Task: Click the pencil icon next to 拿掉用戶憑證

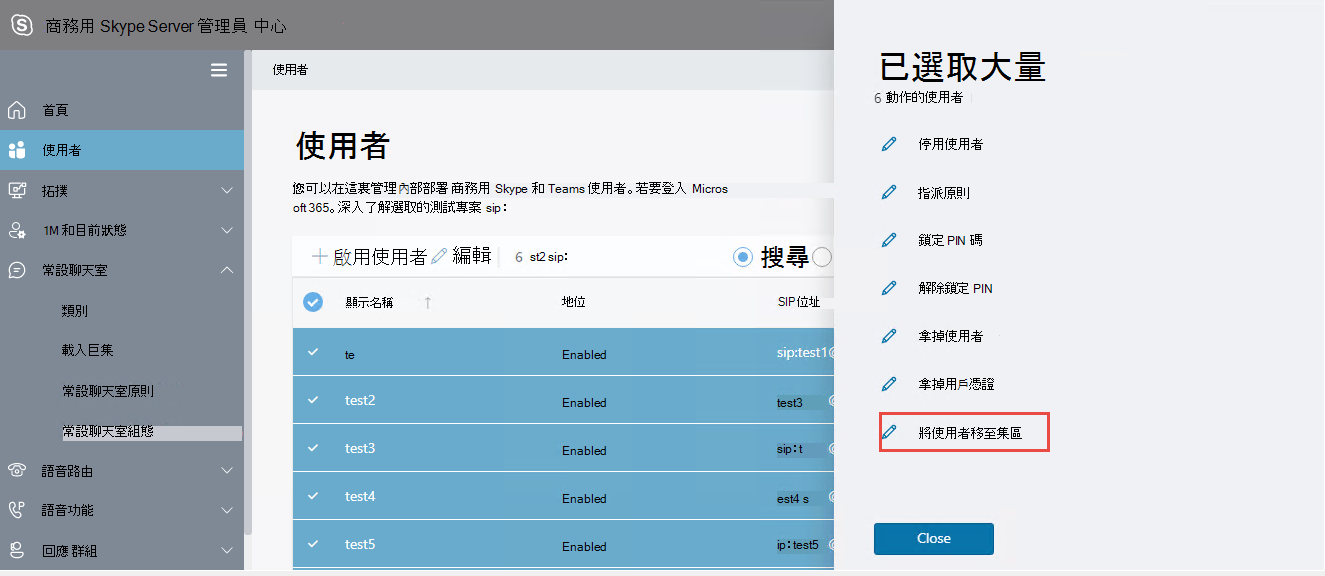Action: click(889, 384)
